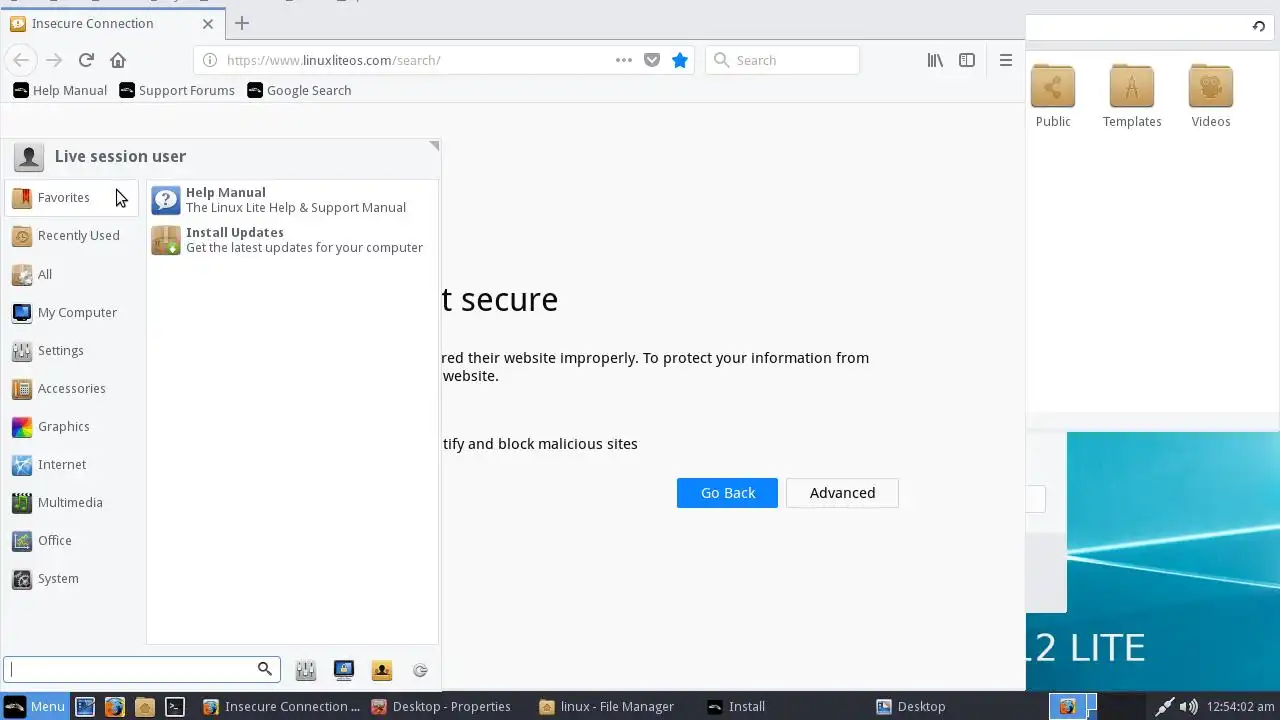Open home folder from taskbar launcher
The image size is (1280, 720).
click(x=145, y=706)
